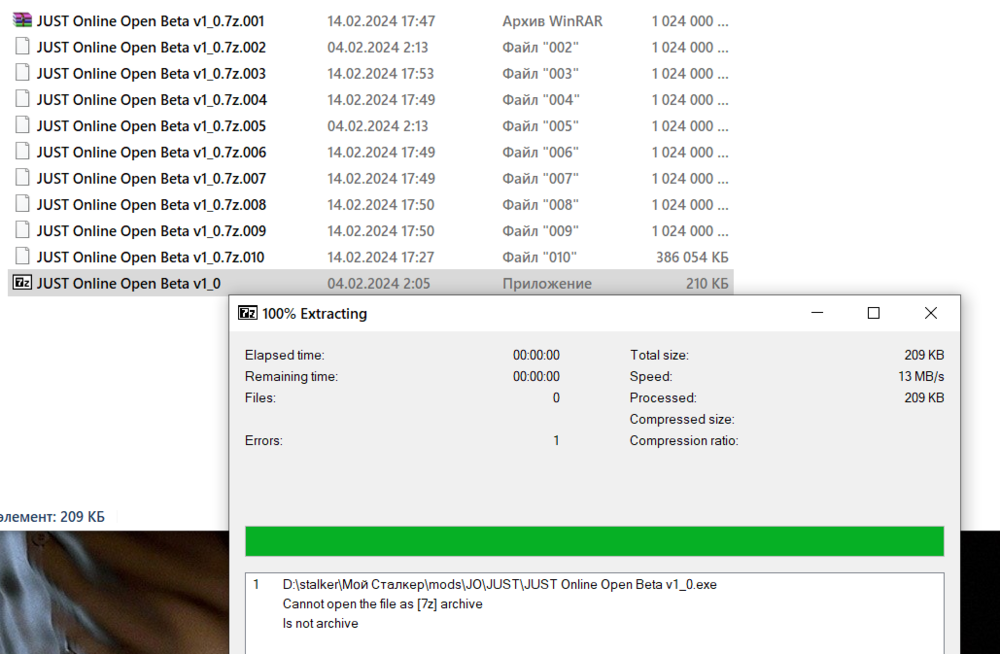1000x654 pixels.
Task: Click the Errors label in Extracting window
Action: 263,440
